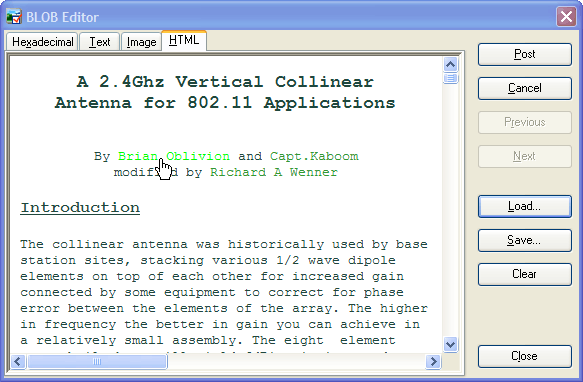
Task: Activate the HTML tab
Action: point(184,40)
